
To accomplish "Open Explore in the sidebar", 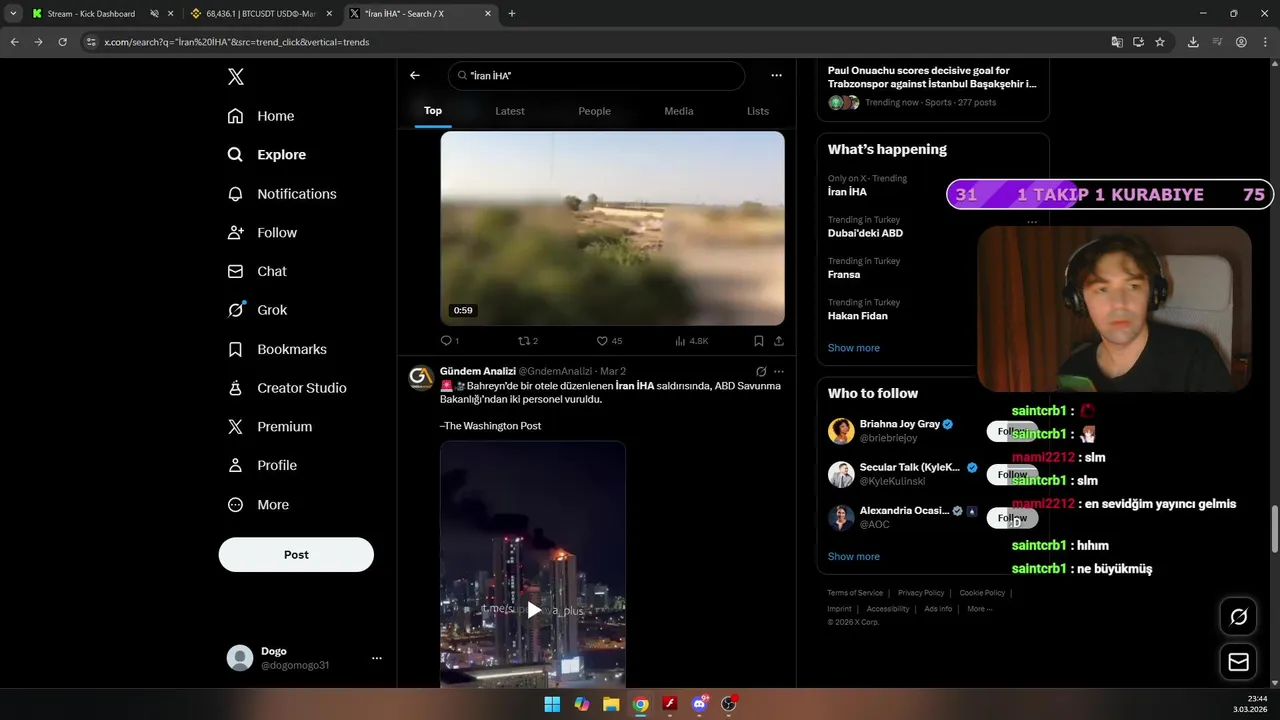I will 267,155.
